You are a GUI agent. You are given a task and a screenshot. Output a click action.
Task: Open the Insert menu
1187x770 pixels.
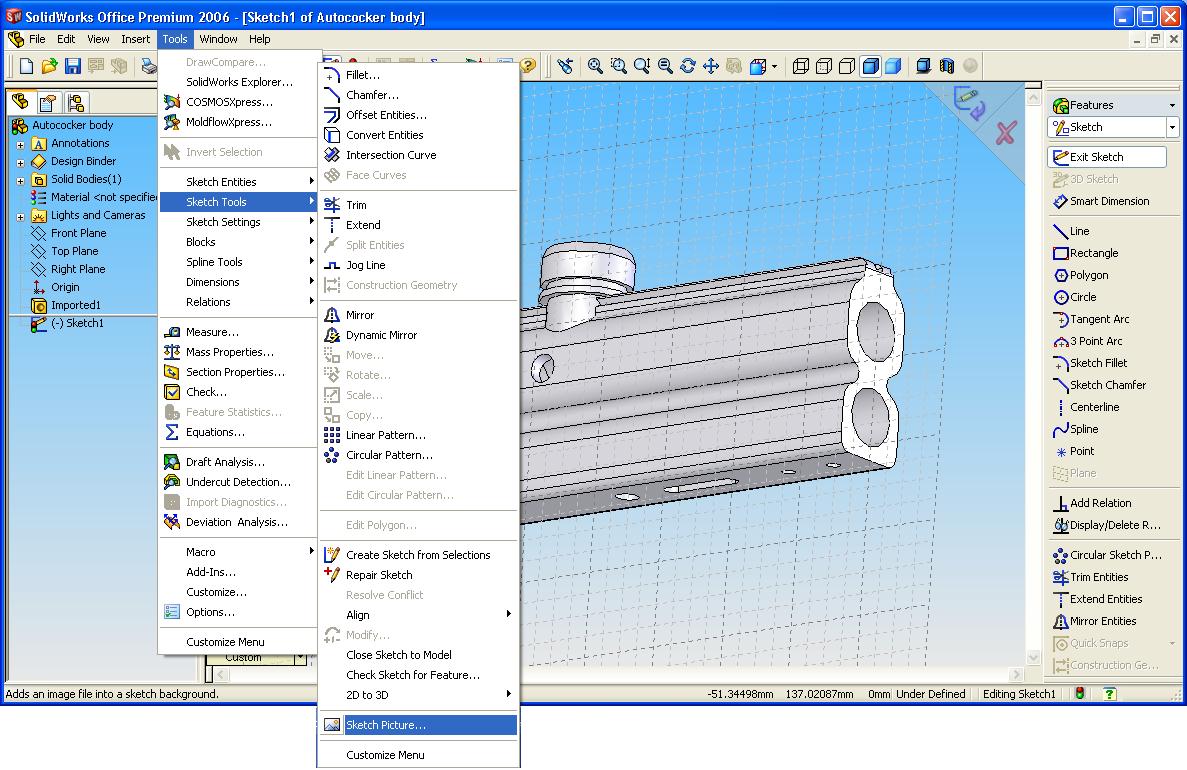point(136,39)
